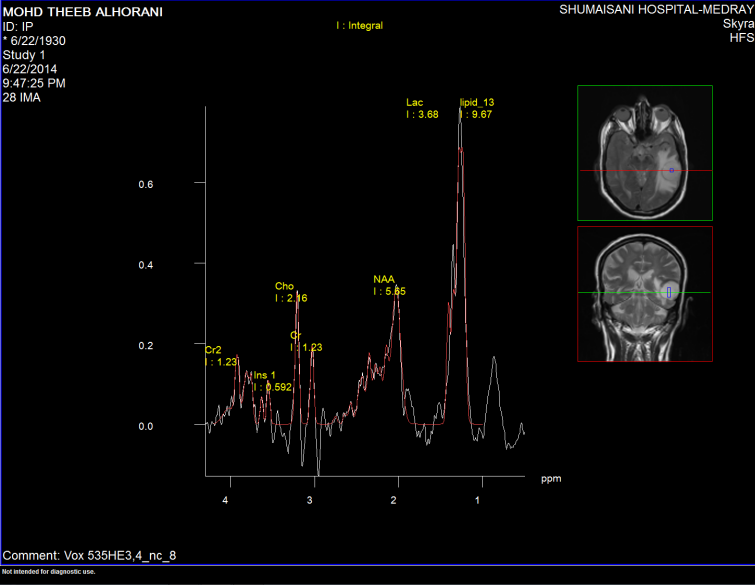Click the Cr2 peak label
The height and width of the screenshot is (585, 755).
click(213, 350)
